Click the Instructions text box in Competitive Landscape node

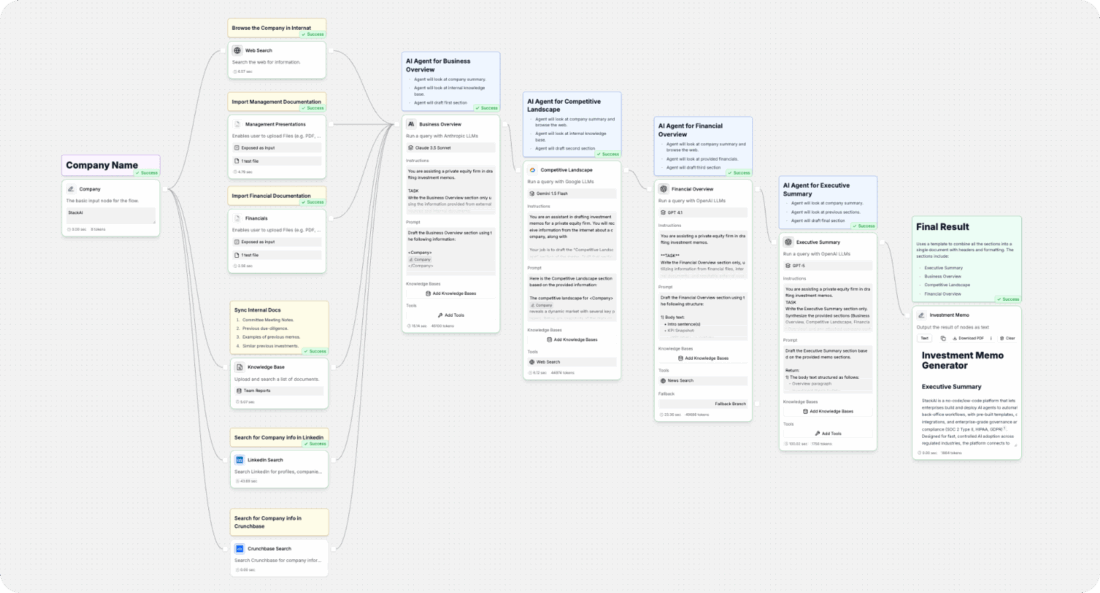point(572,236)
